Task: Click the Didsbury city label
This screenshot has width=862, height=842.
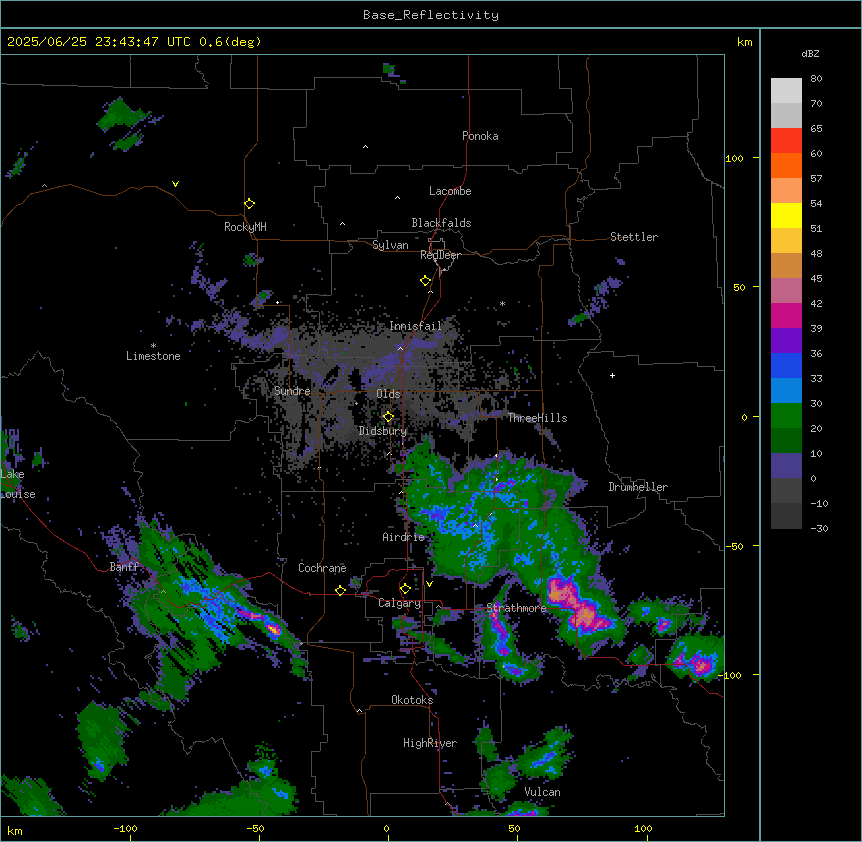Action: coord(383,431)
